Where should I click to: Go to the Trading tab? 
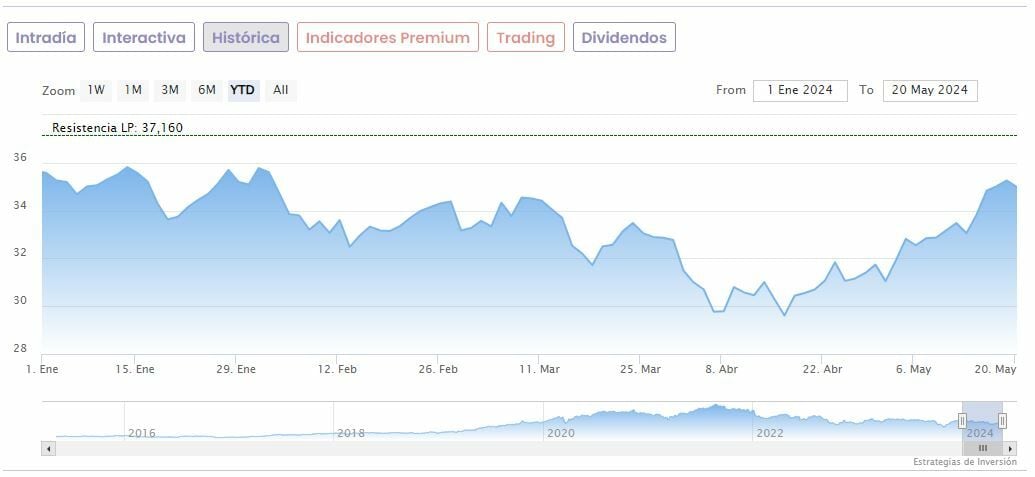pos(525,38)
